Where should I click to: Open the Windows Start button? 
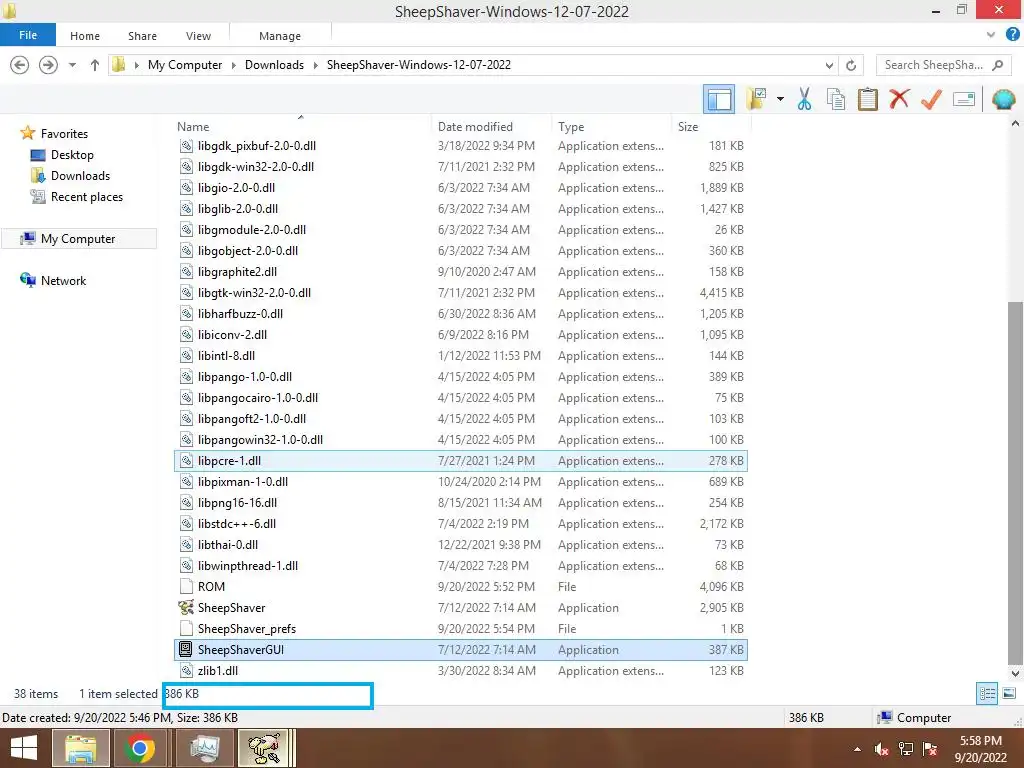pyautogui.click(x=24, y=748)
